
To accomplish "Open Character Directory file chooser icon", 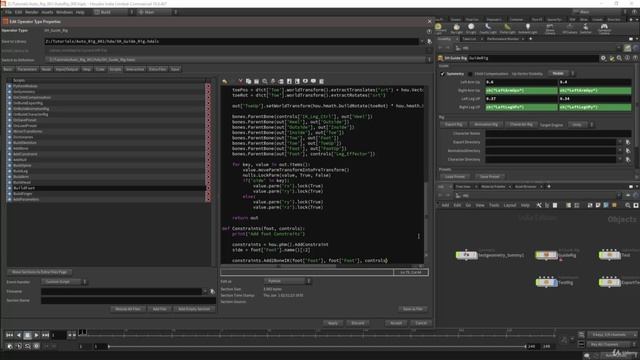I will (628, 159).
